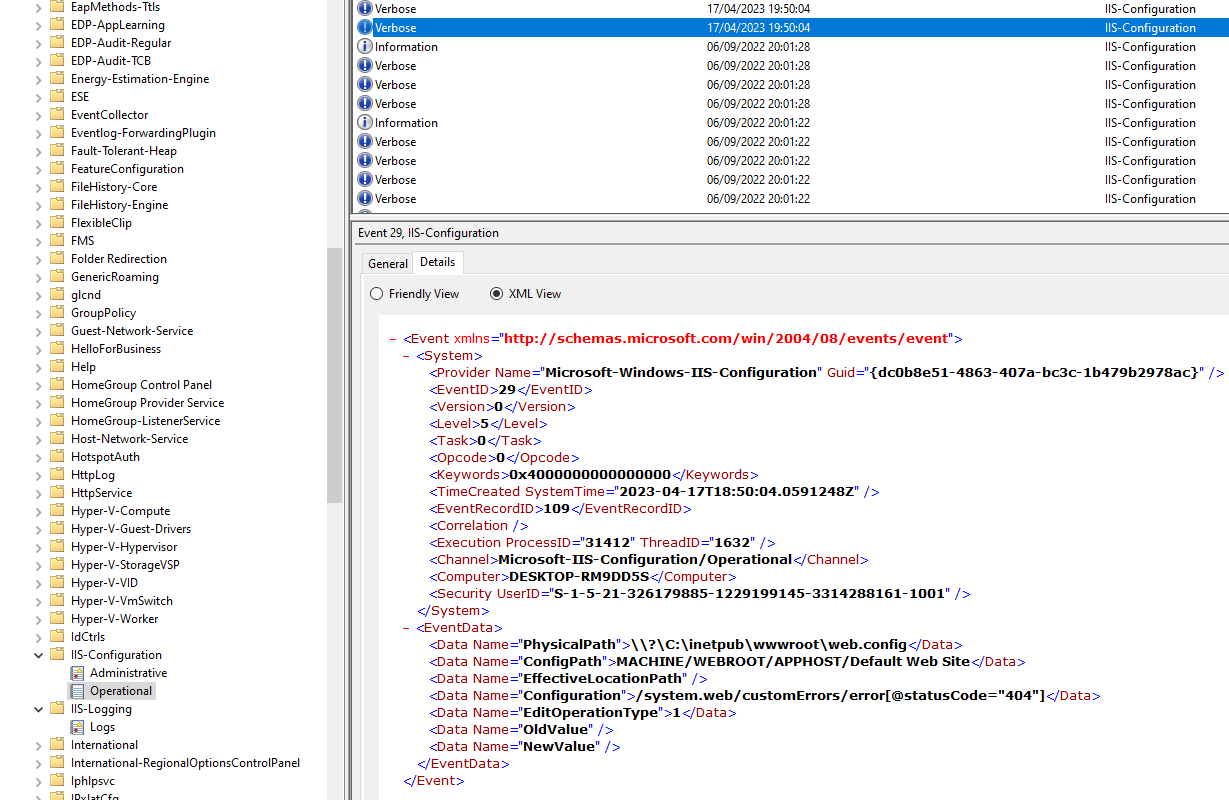This screenshot has width=1229, height=800.
Task: Click the IIS-Logging folder icon
Action: (57, 709)
